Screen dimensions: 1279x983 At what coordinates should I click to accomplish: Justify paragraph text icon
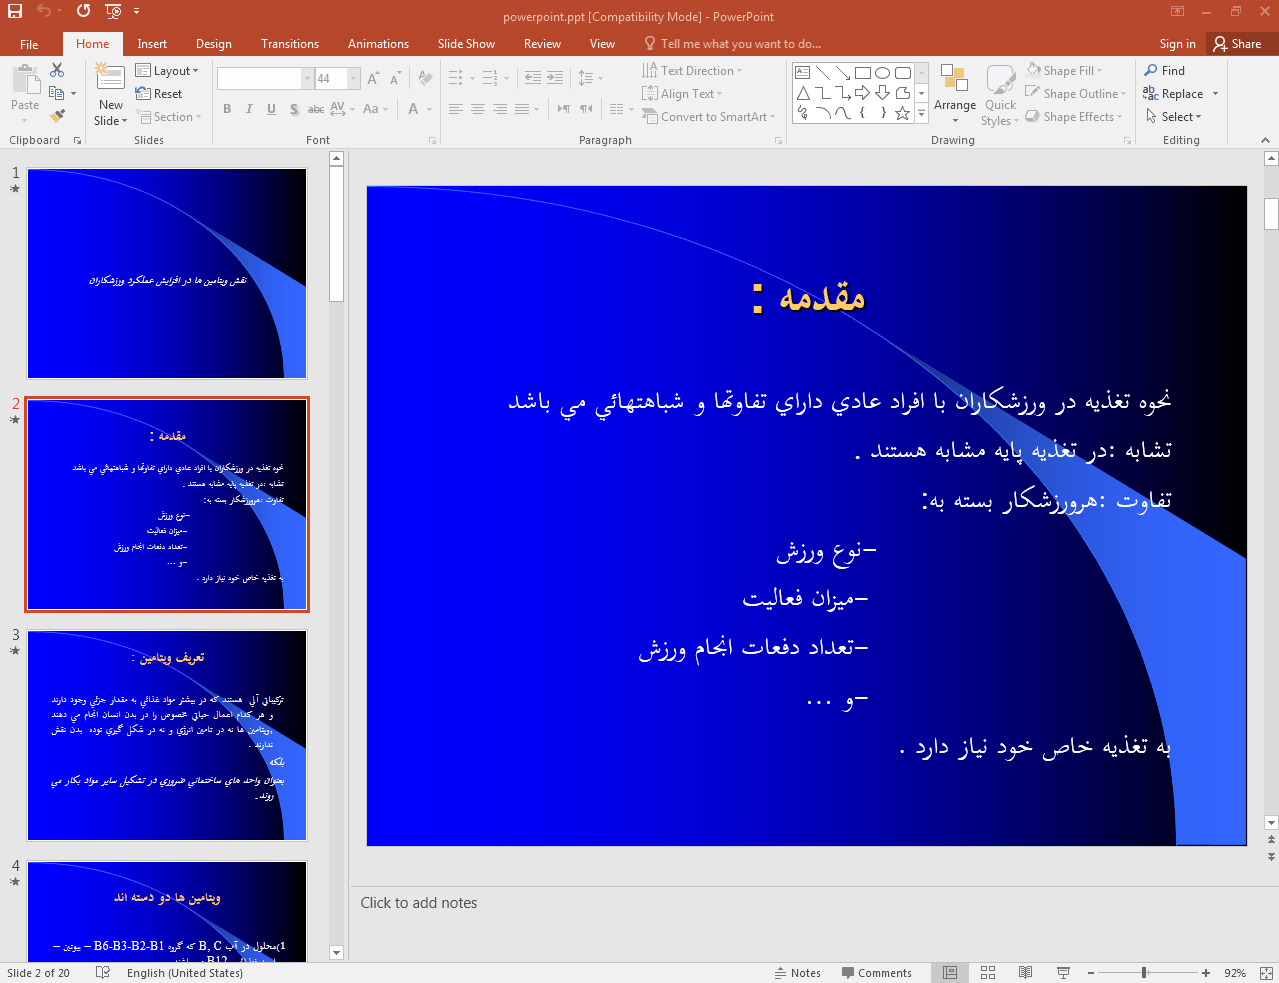[522, 109]
